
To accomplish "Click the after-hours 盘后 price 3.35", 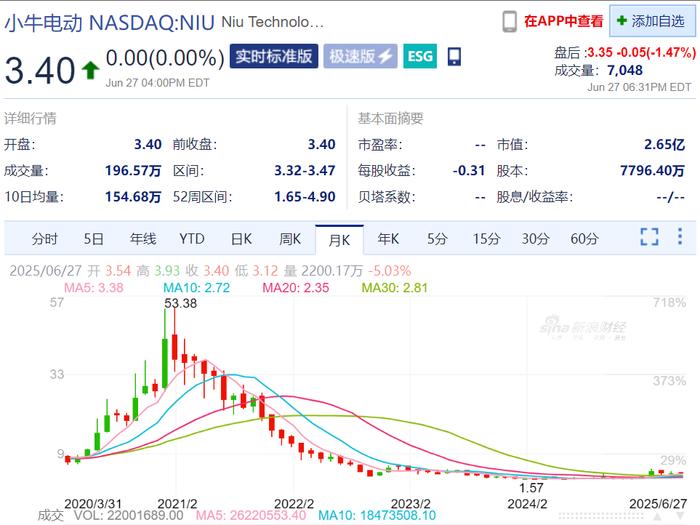I will coord(600,52).
